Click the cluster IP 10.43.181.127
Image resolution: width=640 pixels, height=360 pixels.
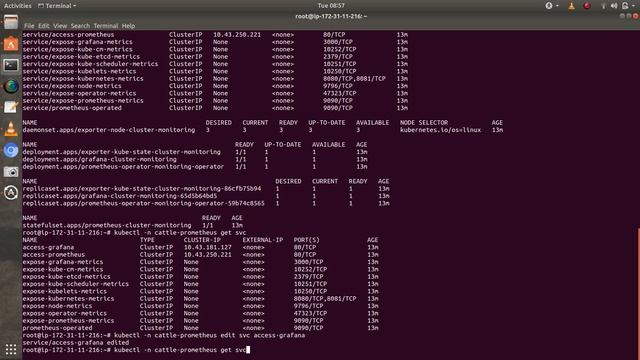(x=207, y=248)
